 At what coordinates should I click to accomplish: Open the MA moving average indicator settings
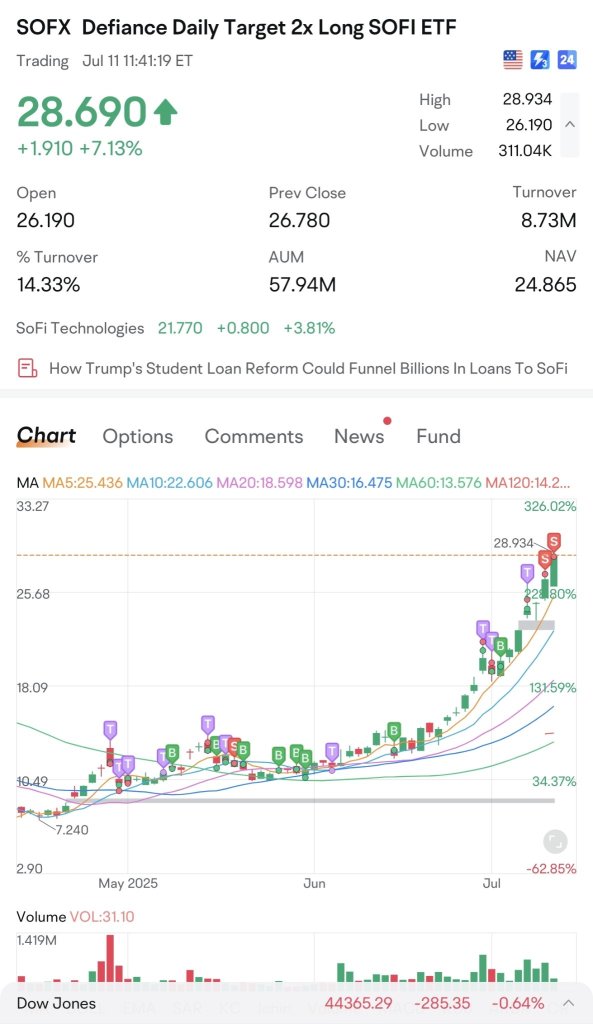[27, 483]
